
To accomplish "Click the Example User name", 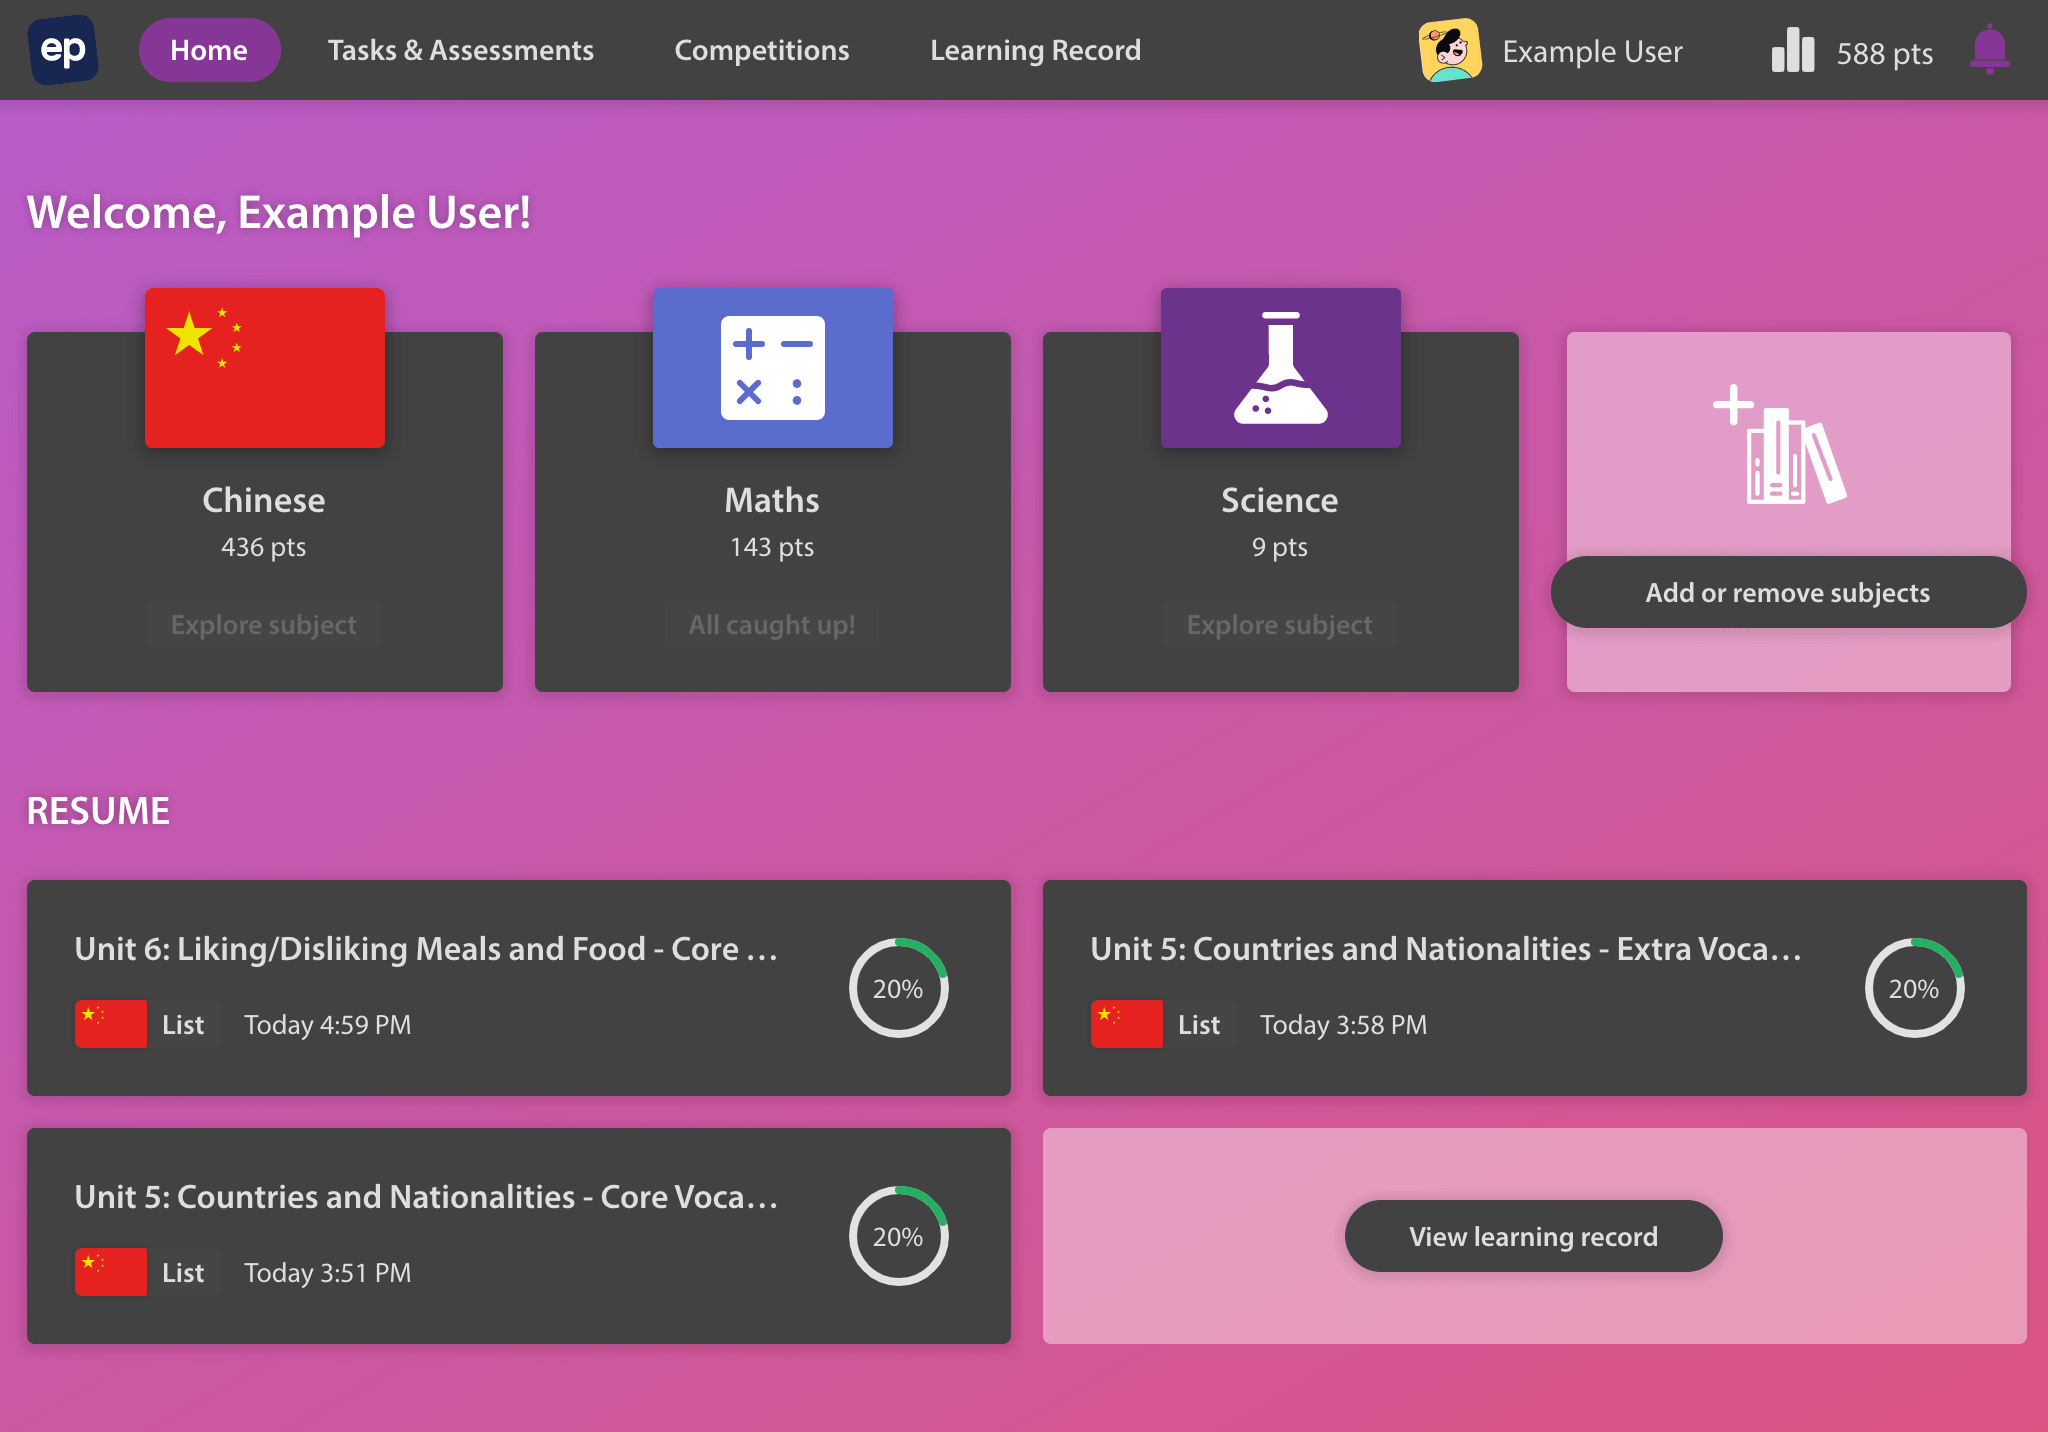I will pos(1593,52).
